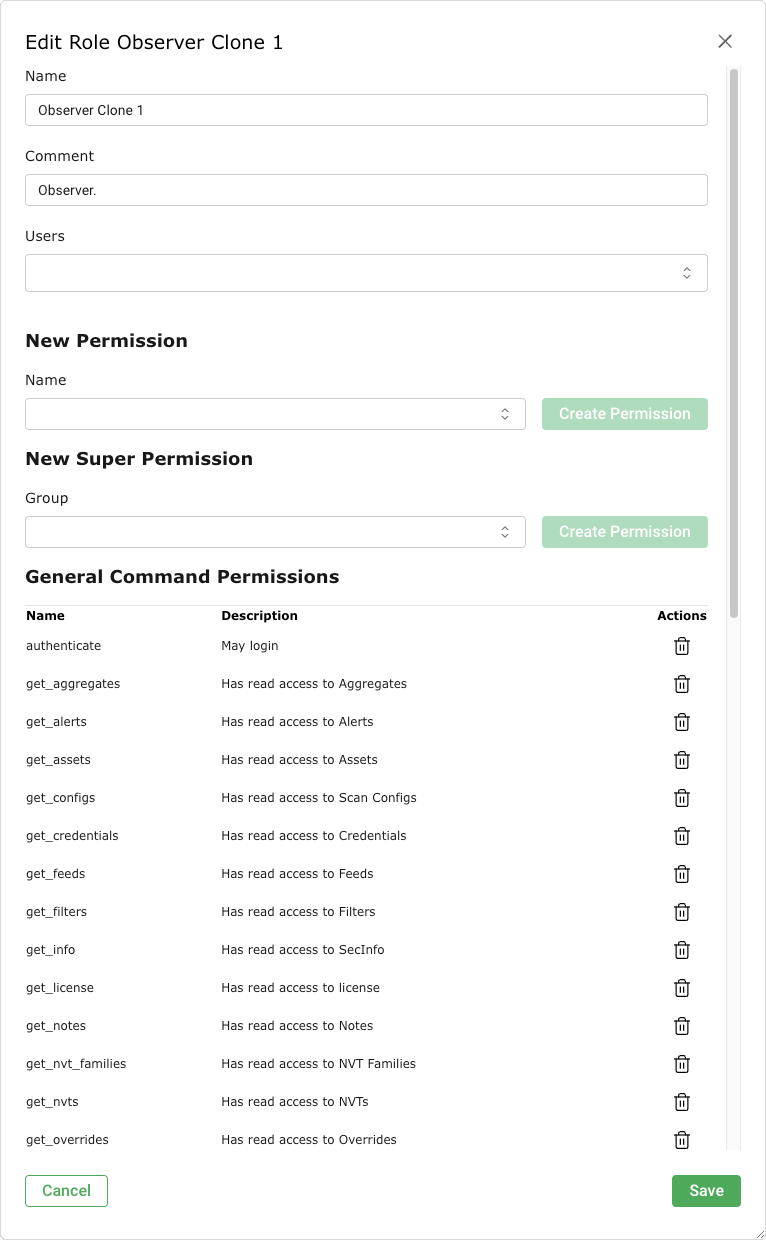The image size is (766, 1240).
Task: Trash the get_filters permission
Action: click(x=682, y=912)
